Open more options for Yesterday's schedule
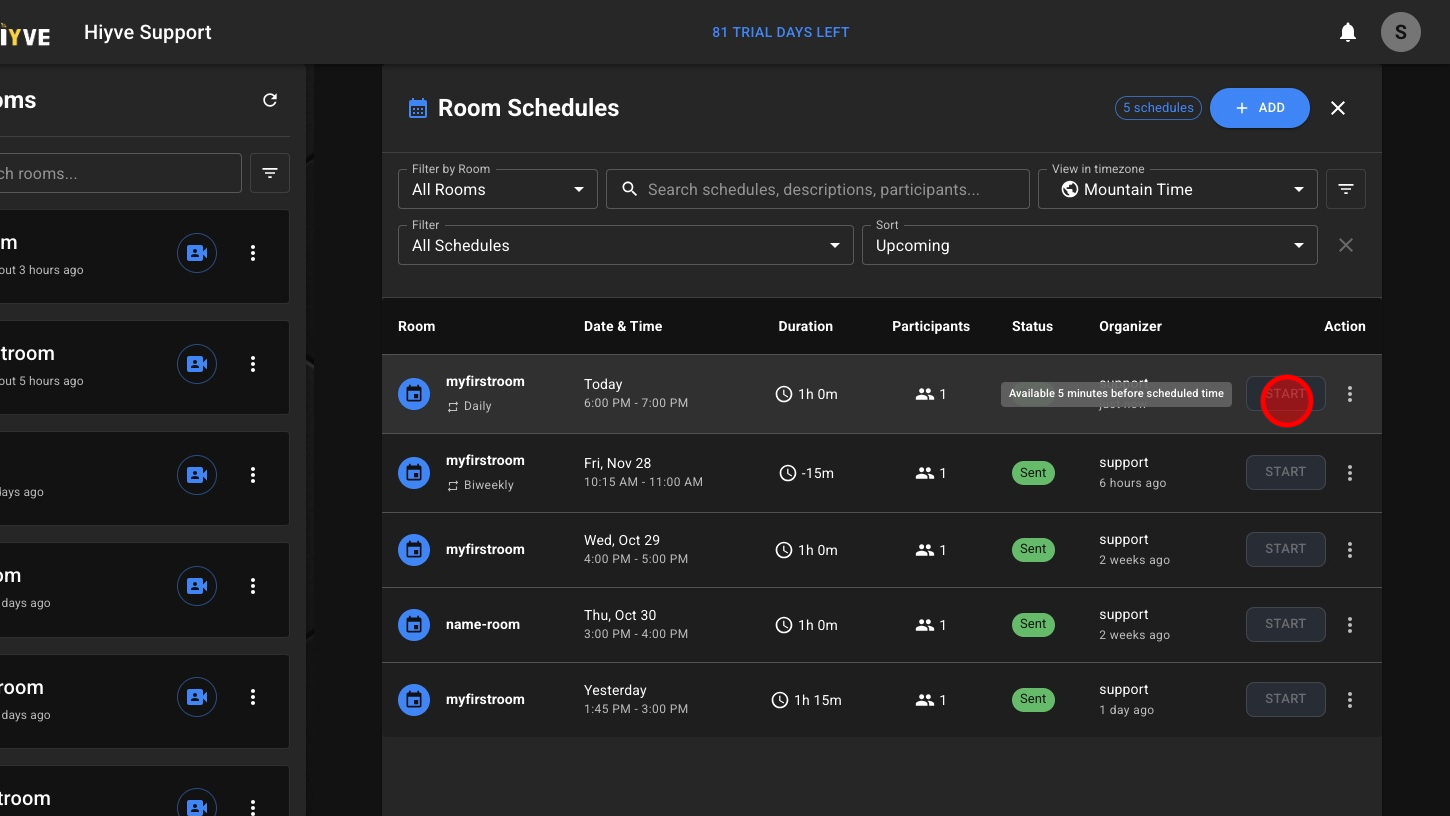Image resolution: width=1450 pixels, height=816 pixels. tap(1349, 700)
